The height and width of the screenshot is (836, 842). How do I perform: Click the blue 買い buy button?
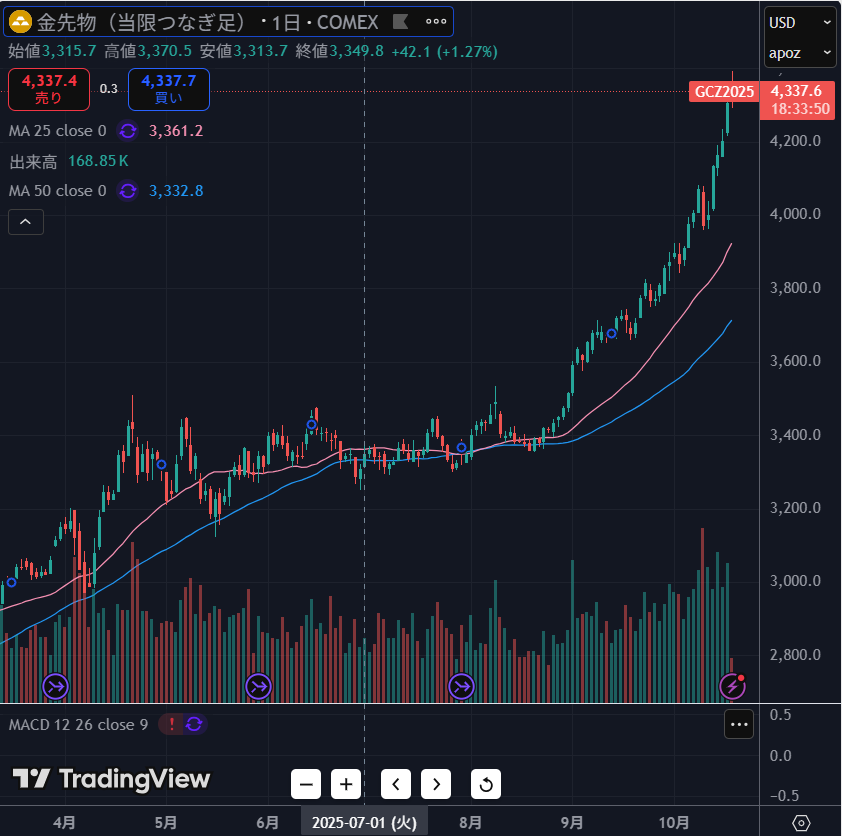pyautogui.click(x=168, y=89)
